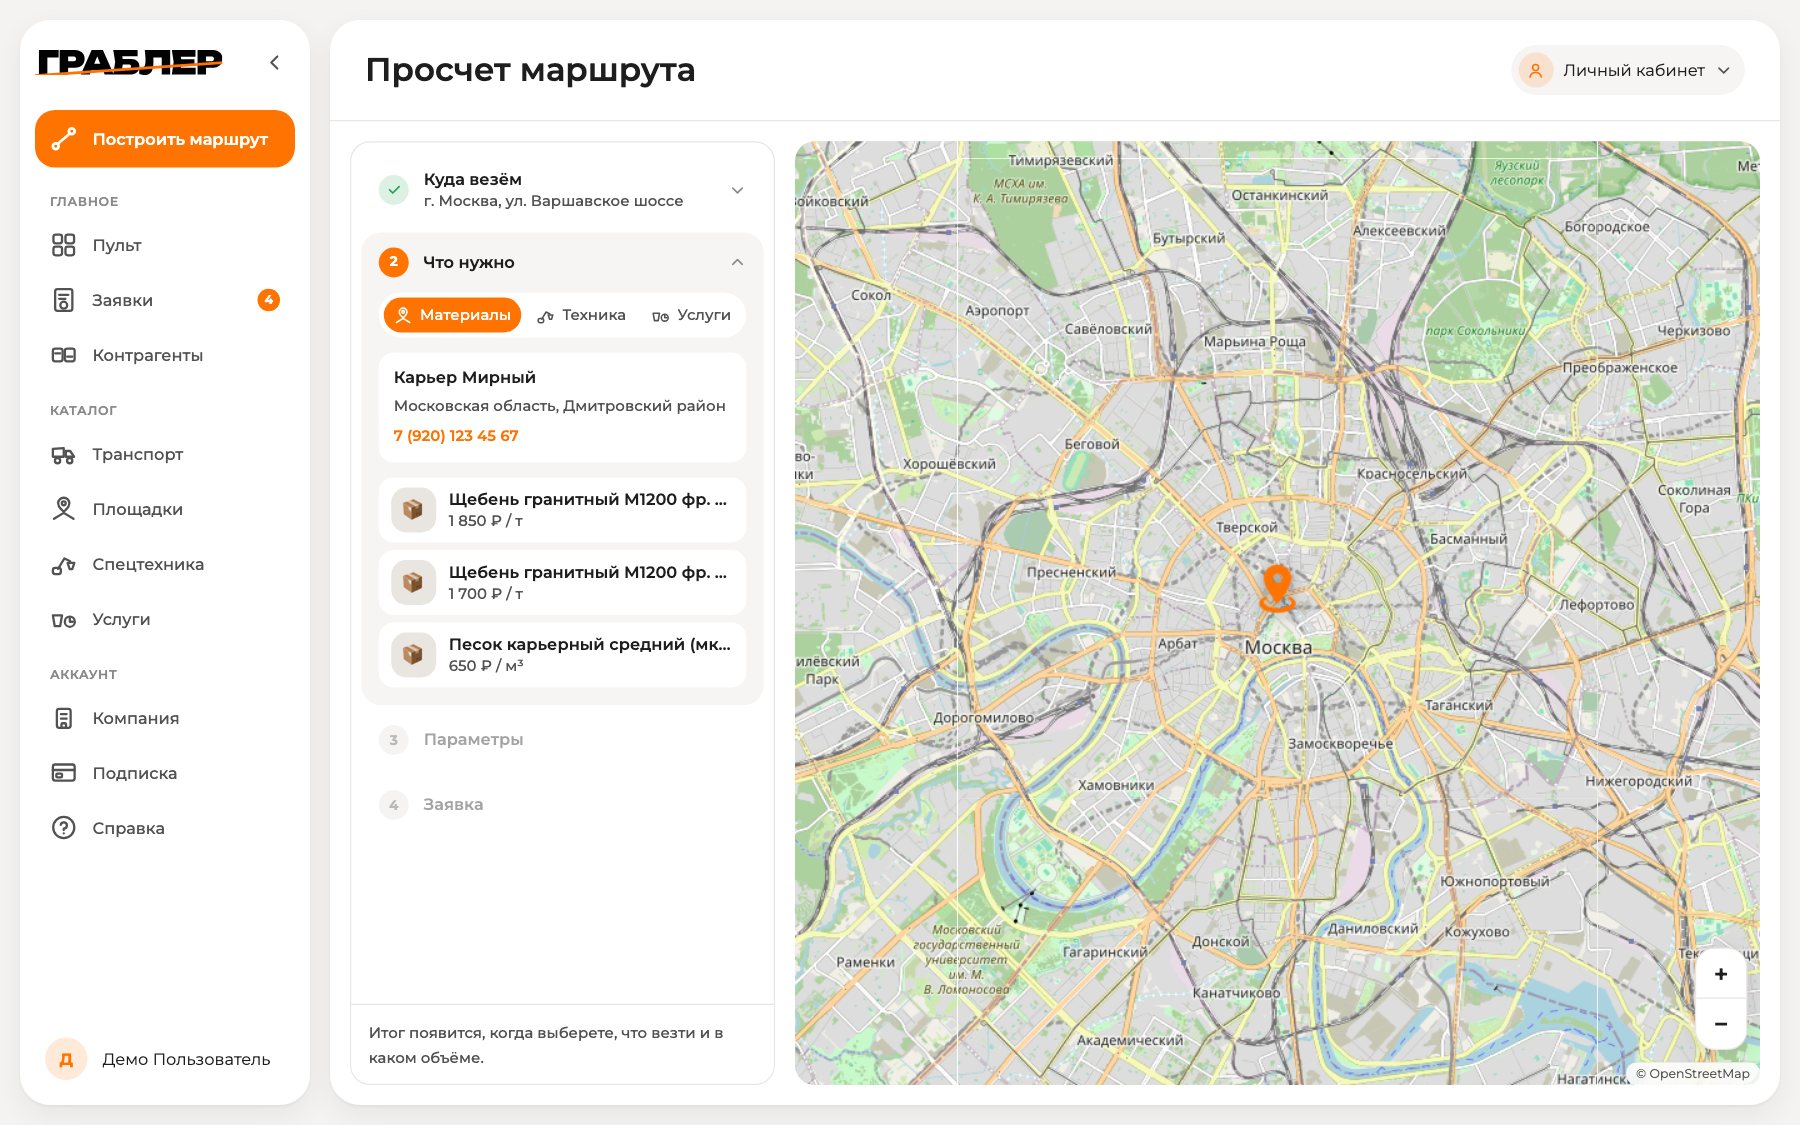This screenshot has height=1125, width=1800.
Task: Open Пульт in the sidebar menu
Action: [165, 245]
